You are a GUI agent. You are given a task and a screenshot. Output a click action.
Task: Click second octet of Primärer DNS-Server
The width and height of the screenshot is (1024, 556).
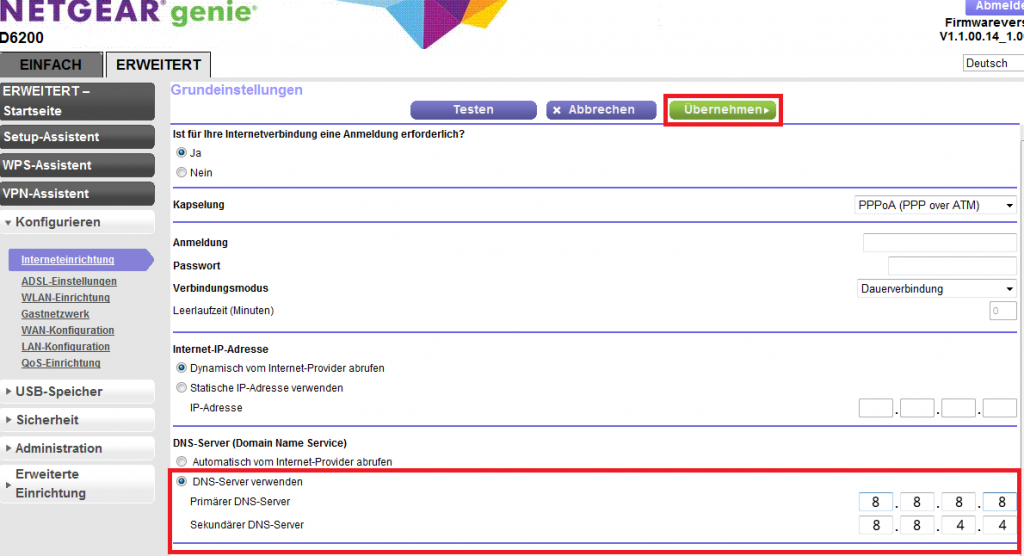[x=917, y=502]
